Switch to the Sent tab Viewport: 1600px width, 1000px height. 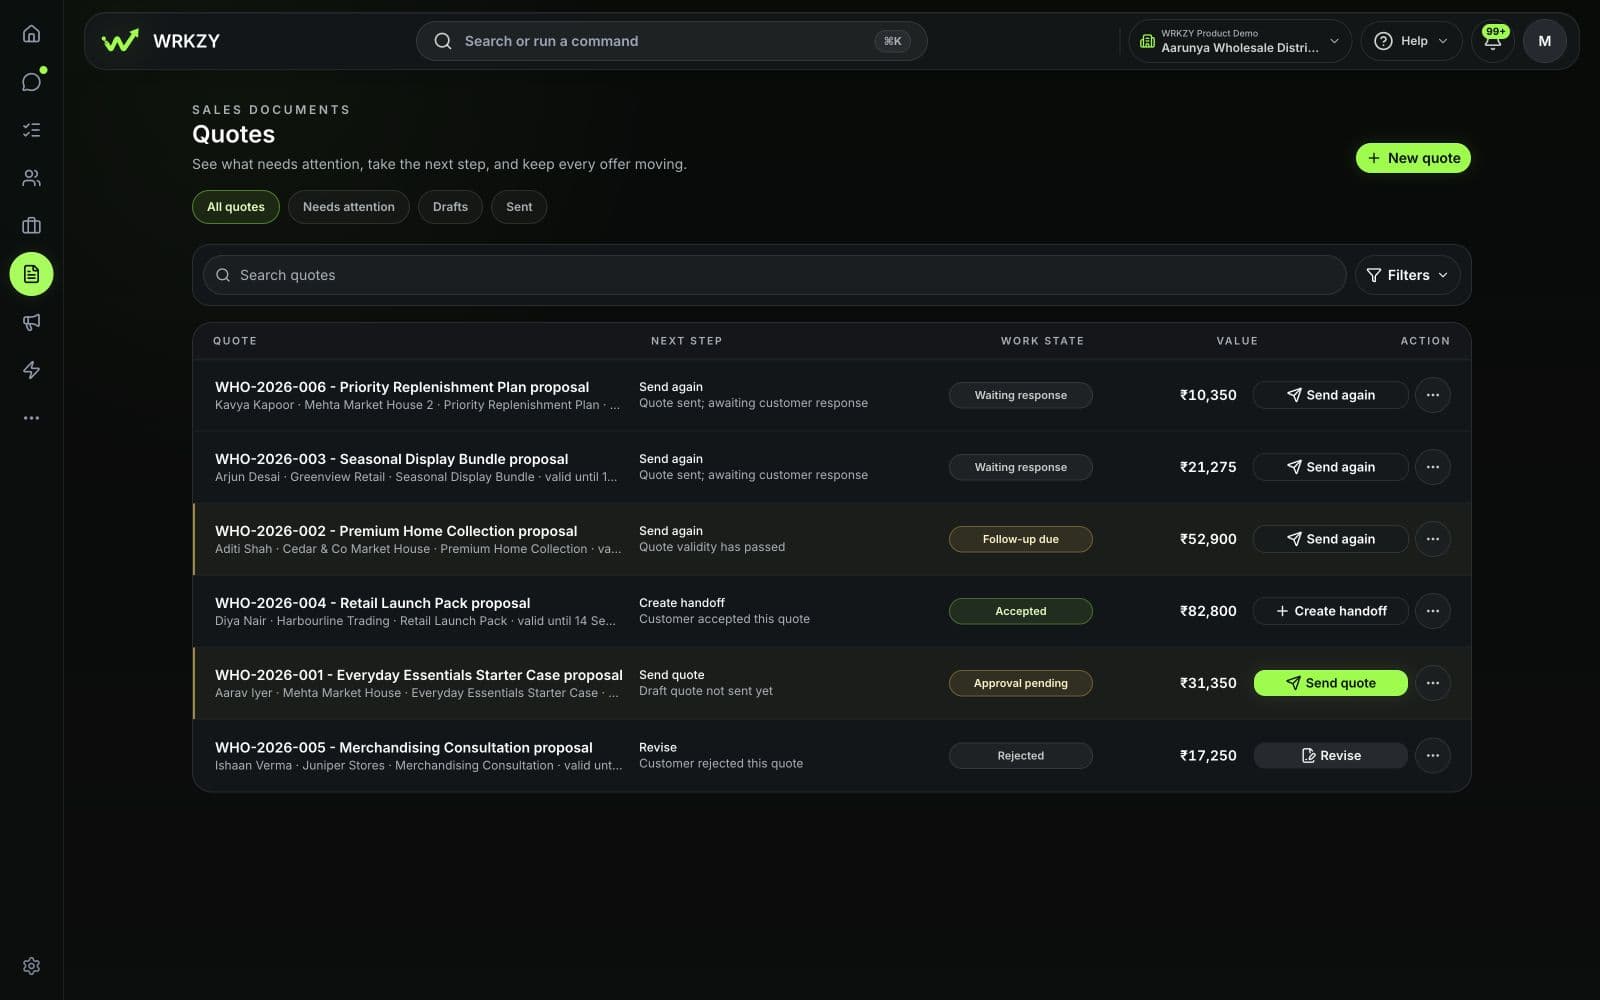tap(519, 207)
